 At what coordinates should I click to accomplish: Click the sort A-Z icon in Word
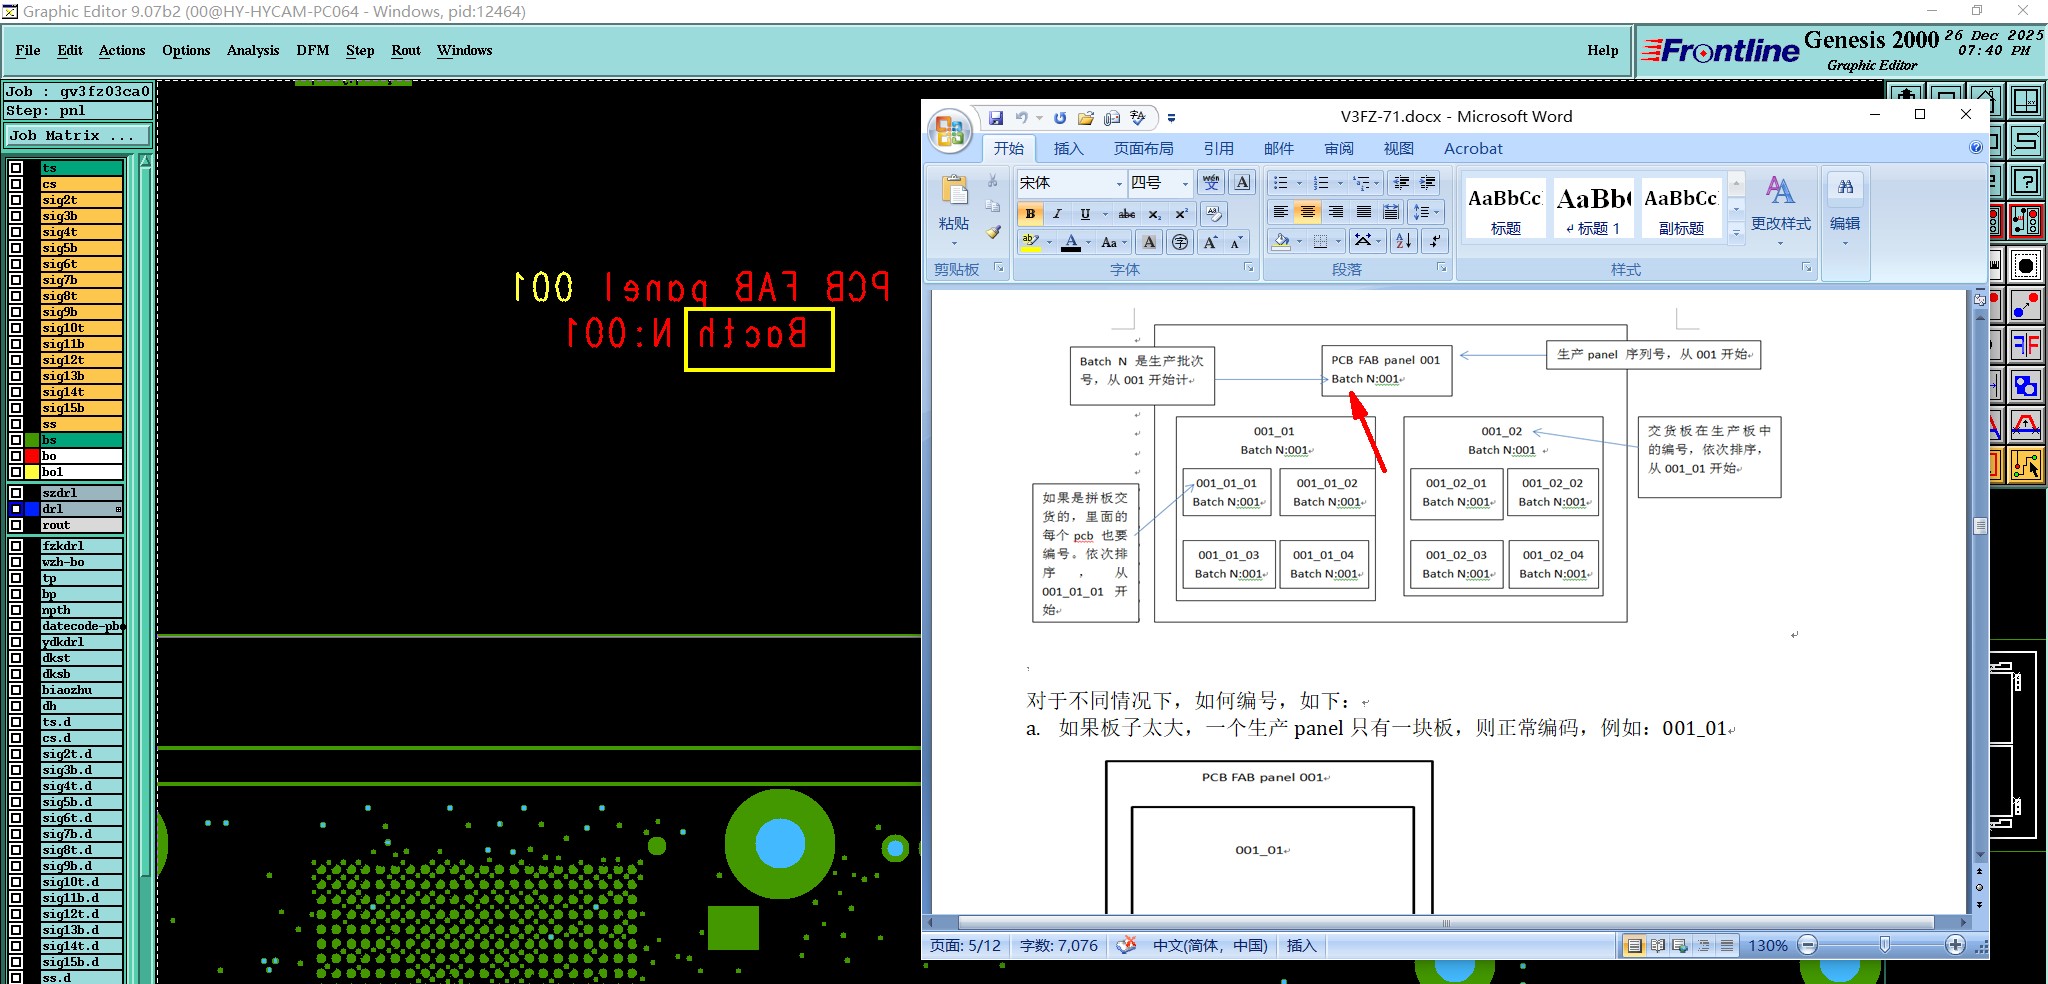coord(1404,241)
